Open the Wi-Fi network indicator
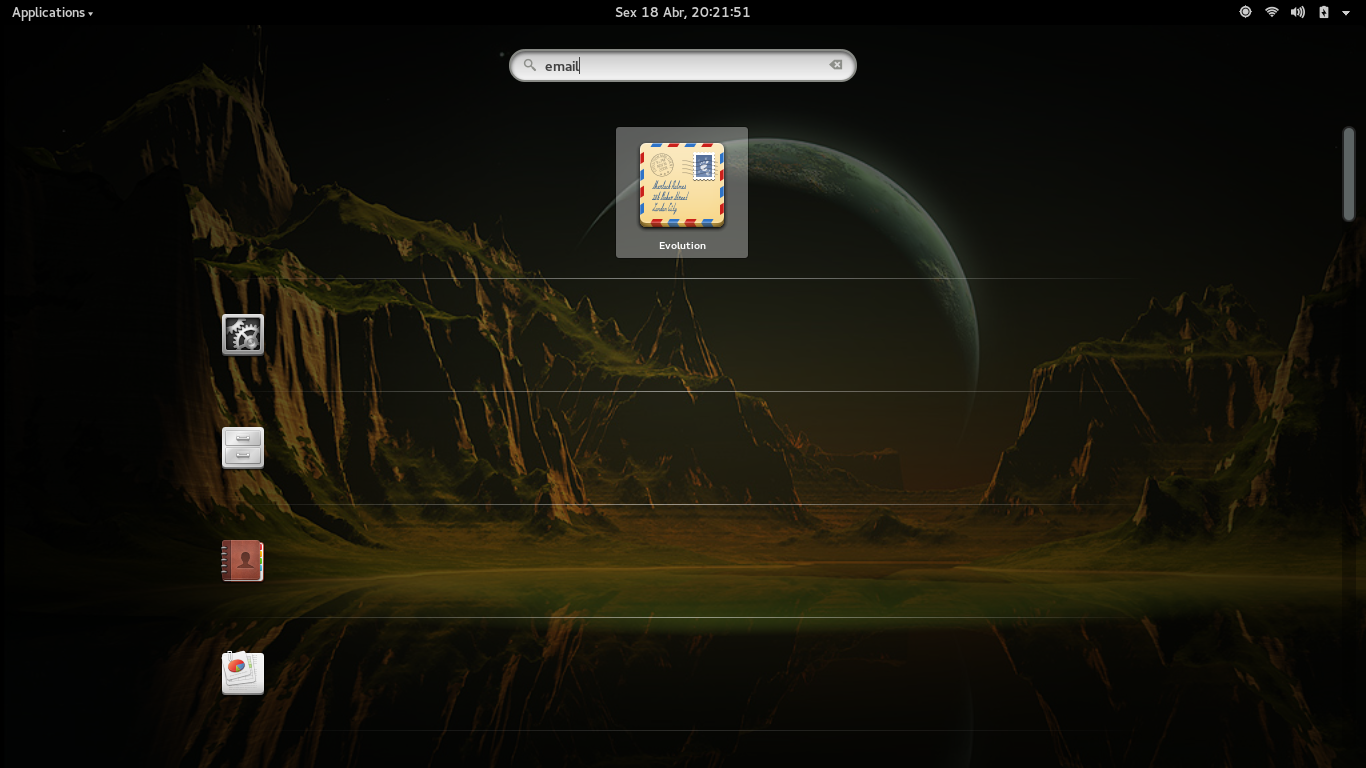 pos(1272,12)
